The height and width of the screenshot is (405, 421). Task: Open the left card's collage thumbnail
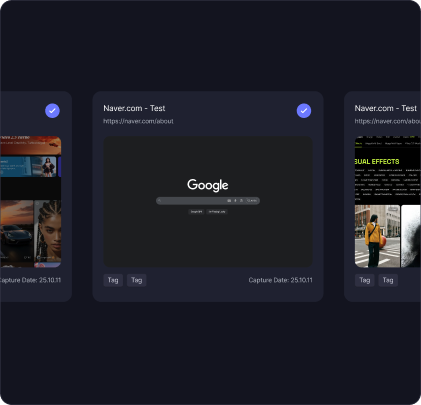[31, 202]
